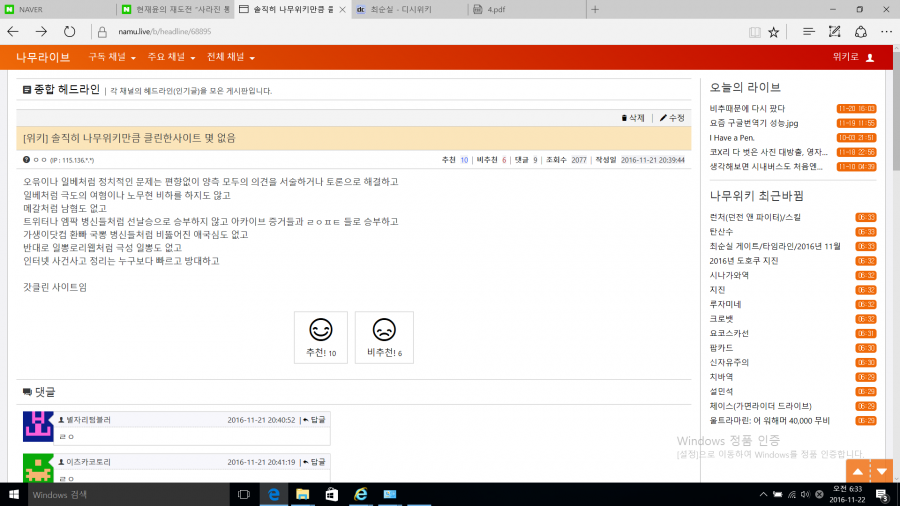This screenshot has height=506, width=900.
Task: Reply to 별자리텀블러's comment via 답글
Action: click(314, 419)
